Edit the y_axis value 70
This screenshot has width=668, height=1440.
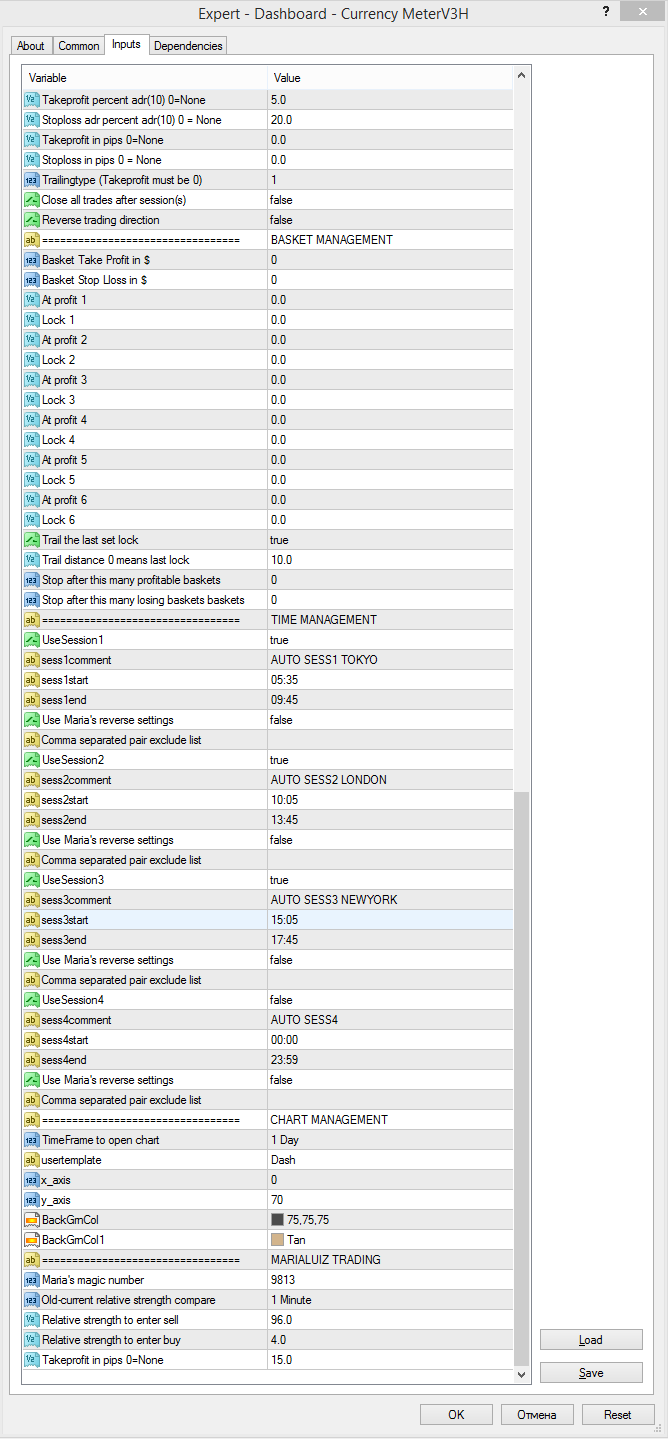pos(389,1200)
